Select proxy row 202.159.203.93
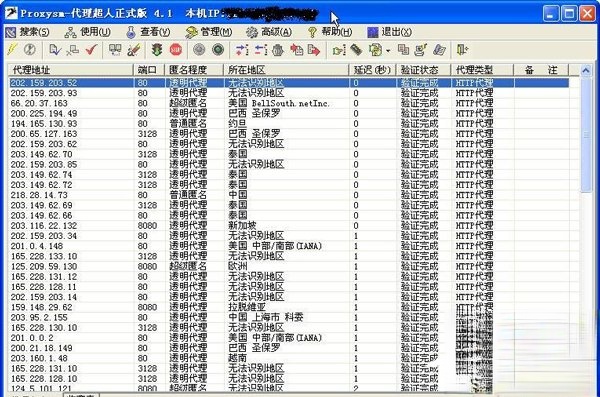Image resolution: width=600 pixels, height=397 pixels. (x=289, y=93)
